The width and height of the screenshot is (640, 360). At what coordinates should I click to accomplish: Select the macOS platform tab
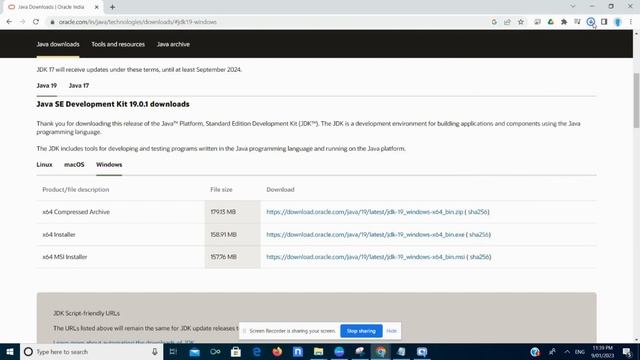click(74, 164)
